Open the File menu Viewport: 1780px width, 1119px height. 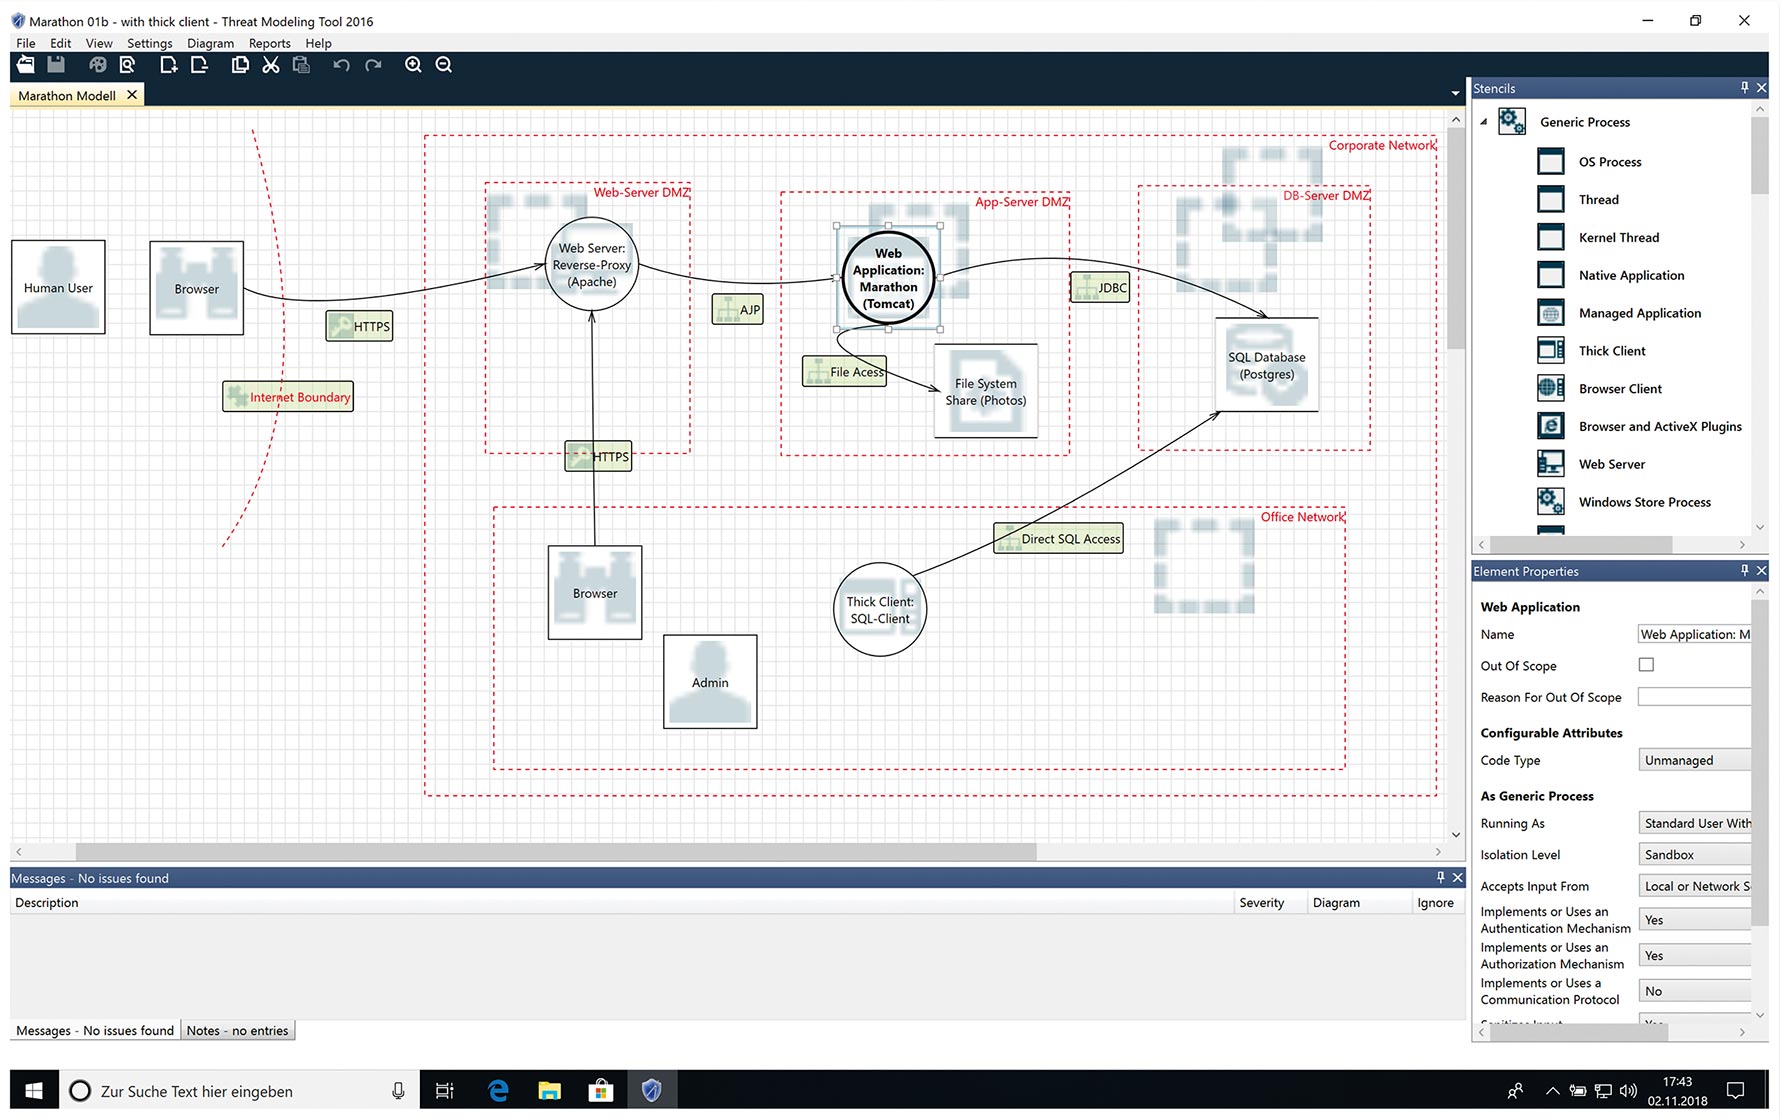coord(26,43)
